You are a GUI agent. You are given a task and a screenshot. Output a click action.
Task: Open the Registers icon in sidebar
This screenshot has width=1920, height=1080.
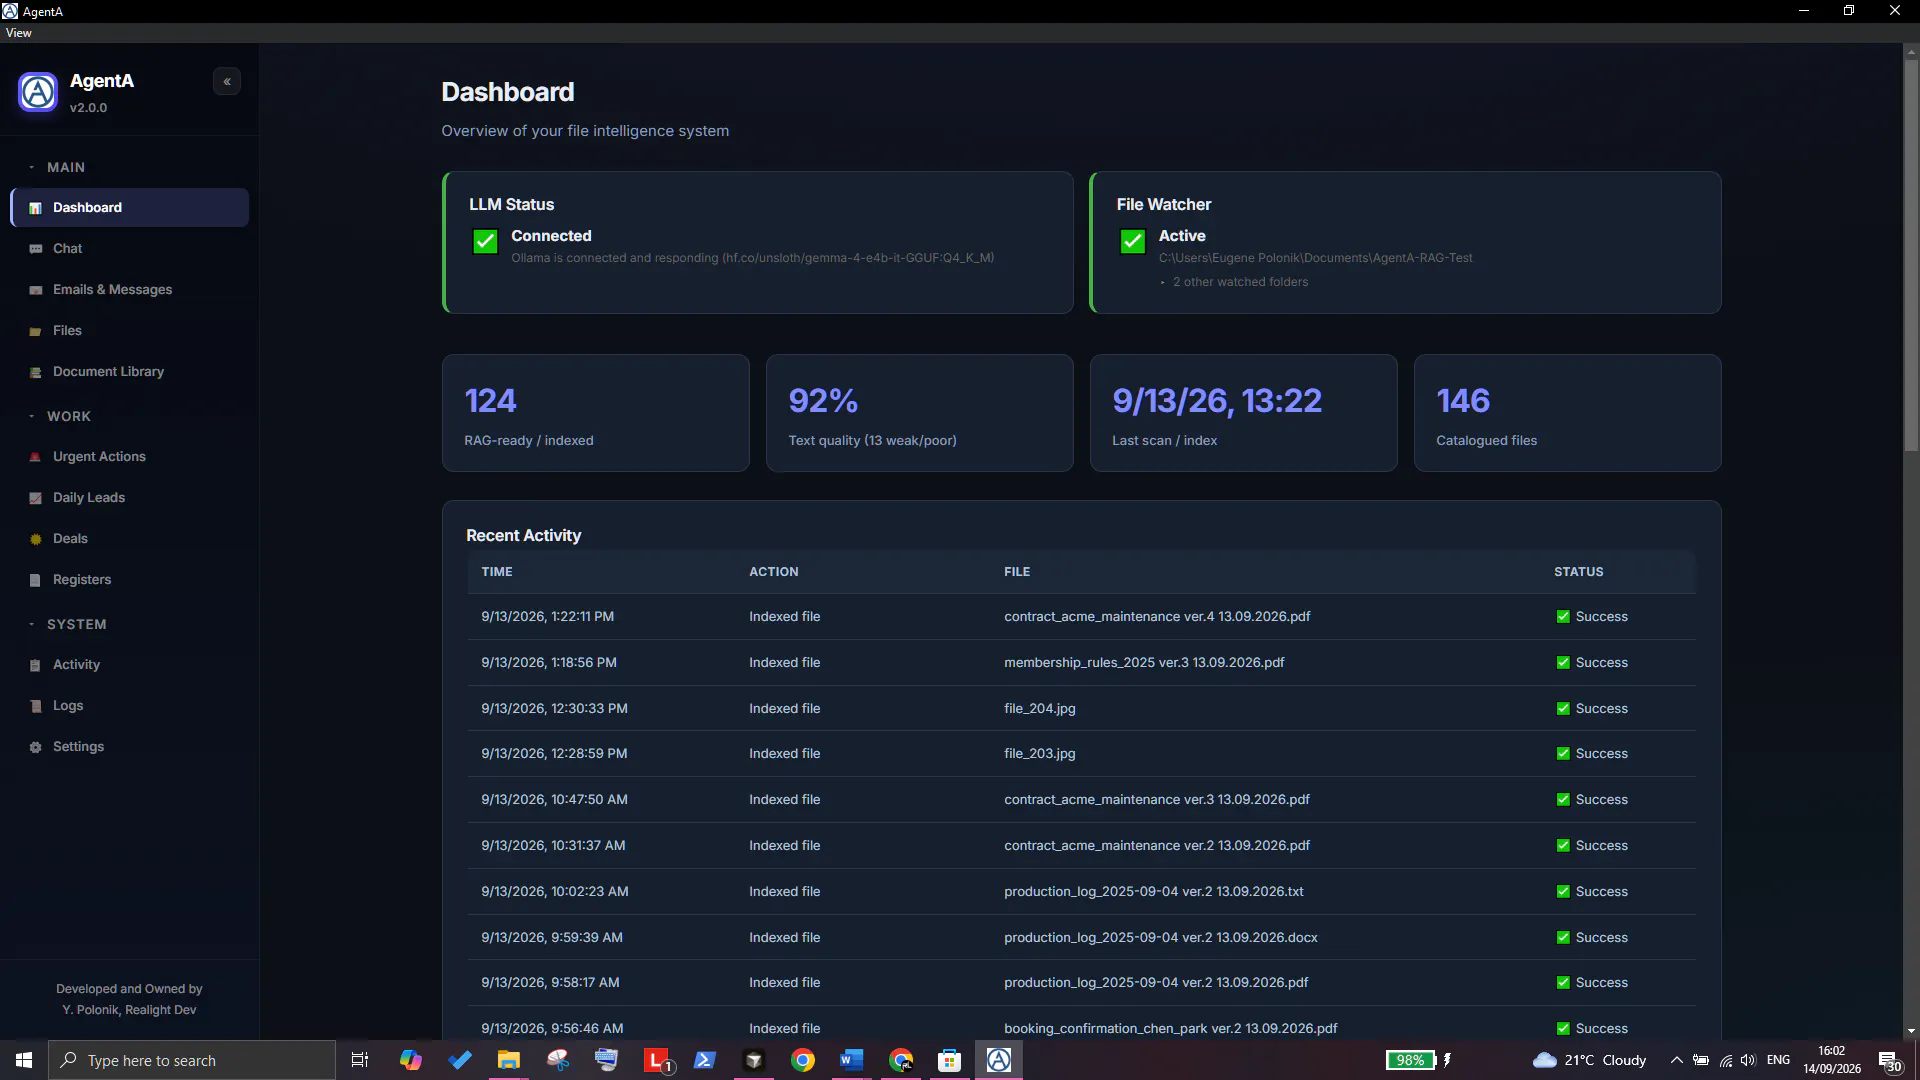click(36, 580)
